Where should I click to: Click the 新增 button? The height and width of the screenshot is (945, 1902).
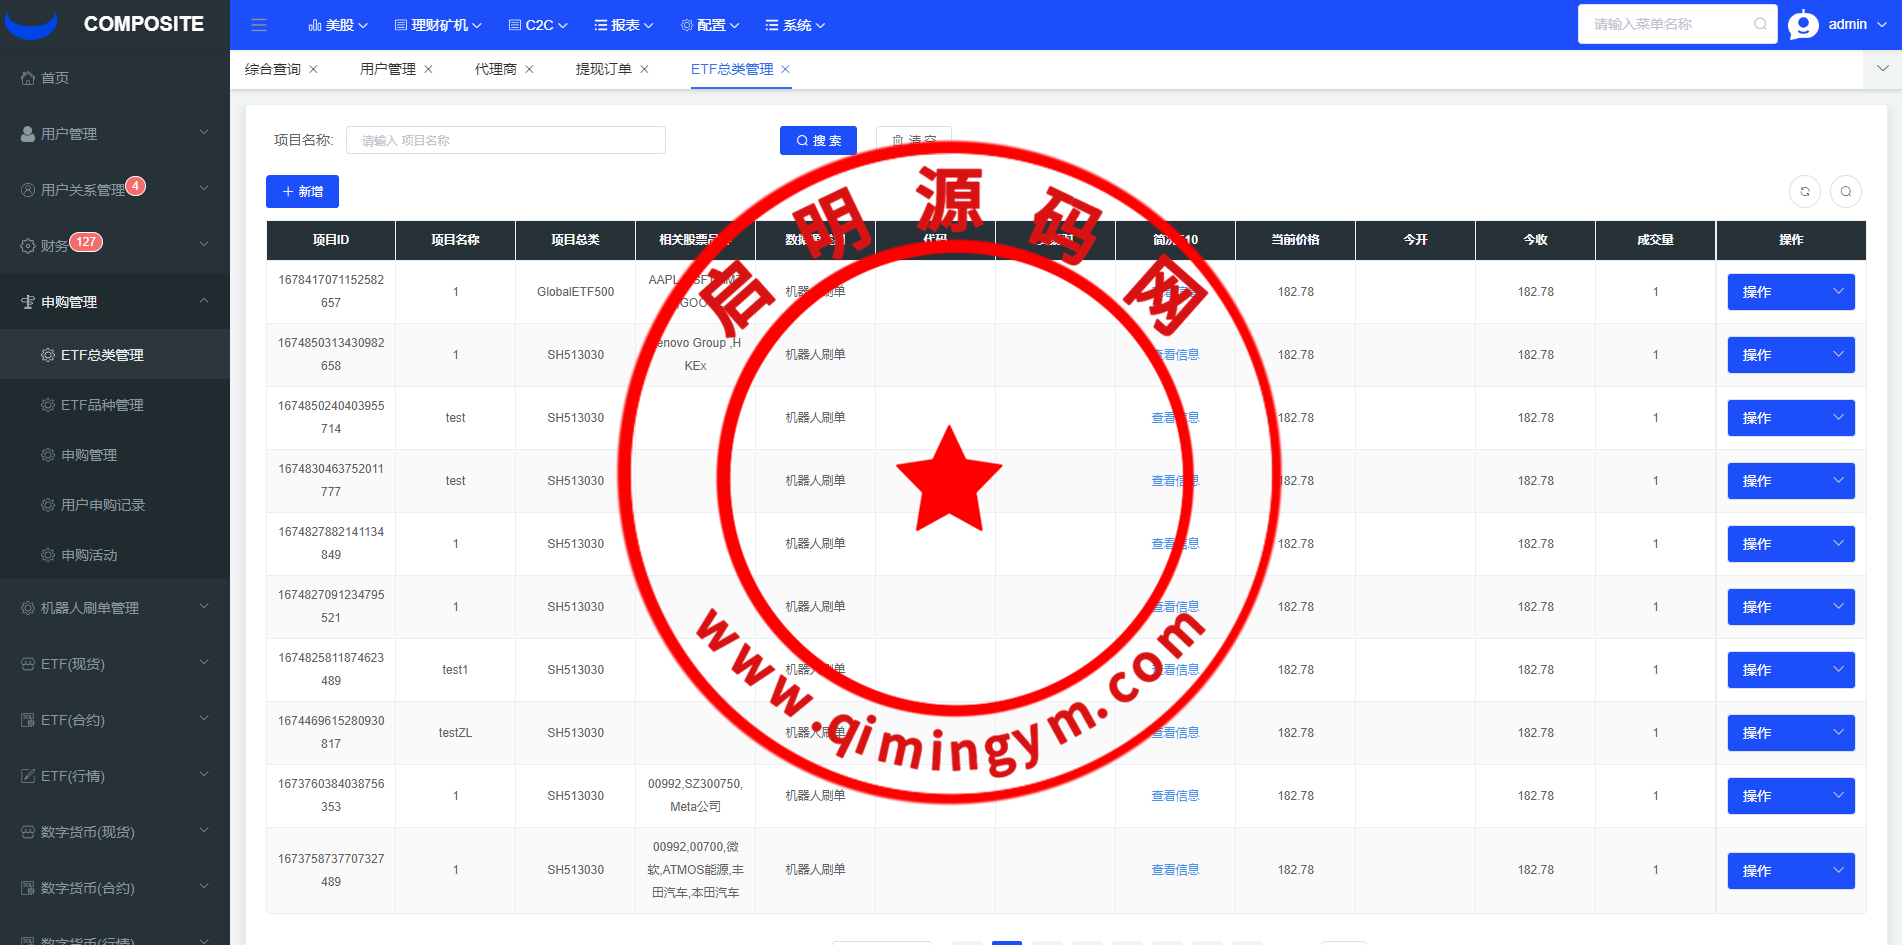[x=302, y=192]
